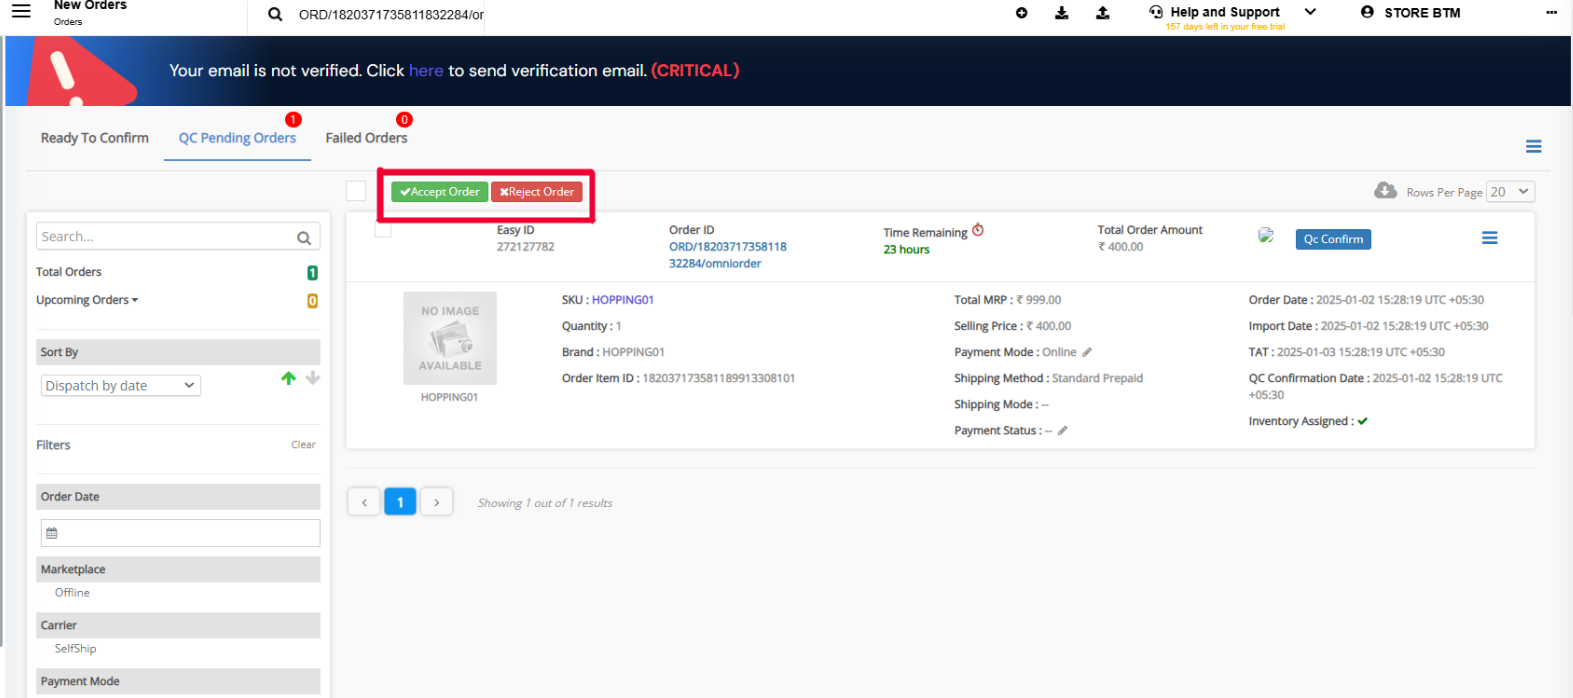The image size is (1573, 698).
Task: Click the sidebar search magnifier icon
Action: [304, 237]
